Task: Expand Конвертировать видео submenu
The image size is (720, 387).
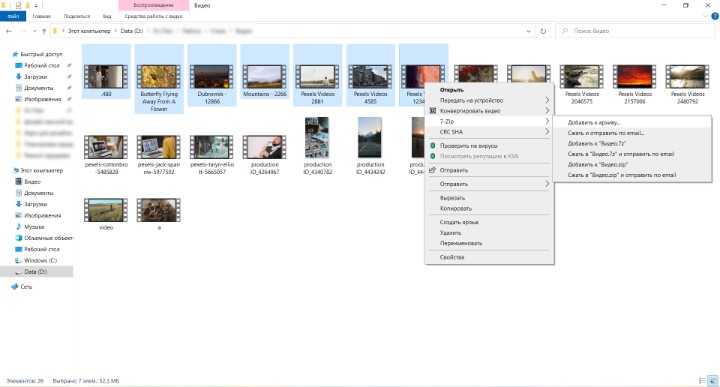Action: click(x=489, y=111)
